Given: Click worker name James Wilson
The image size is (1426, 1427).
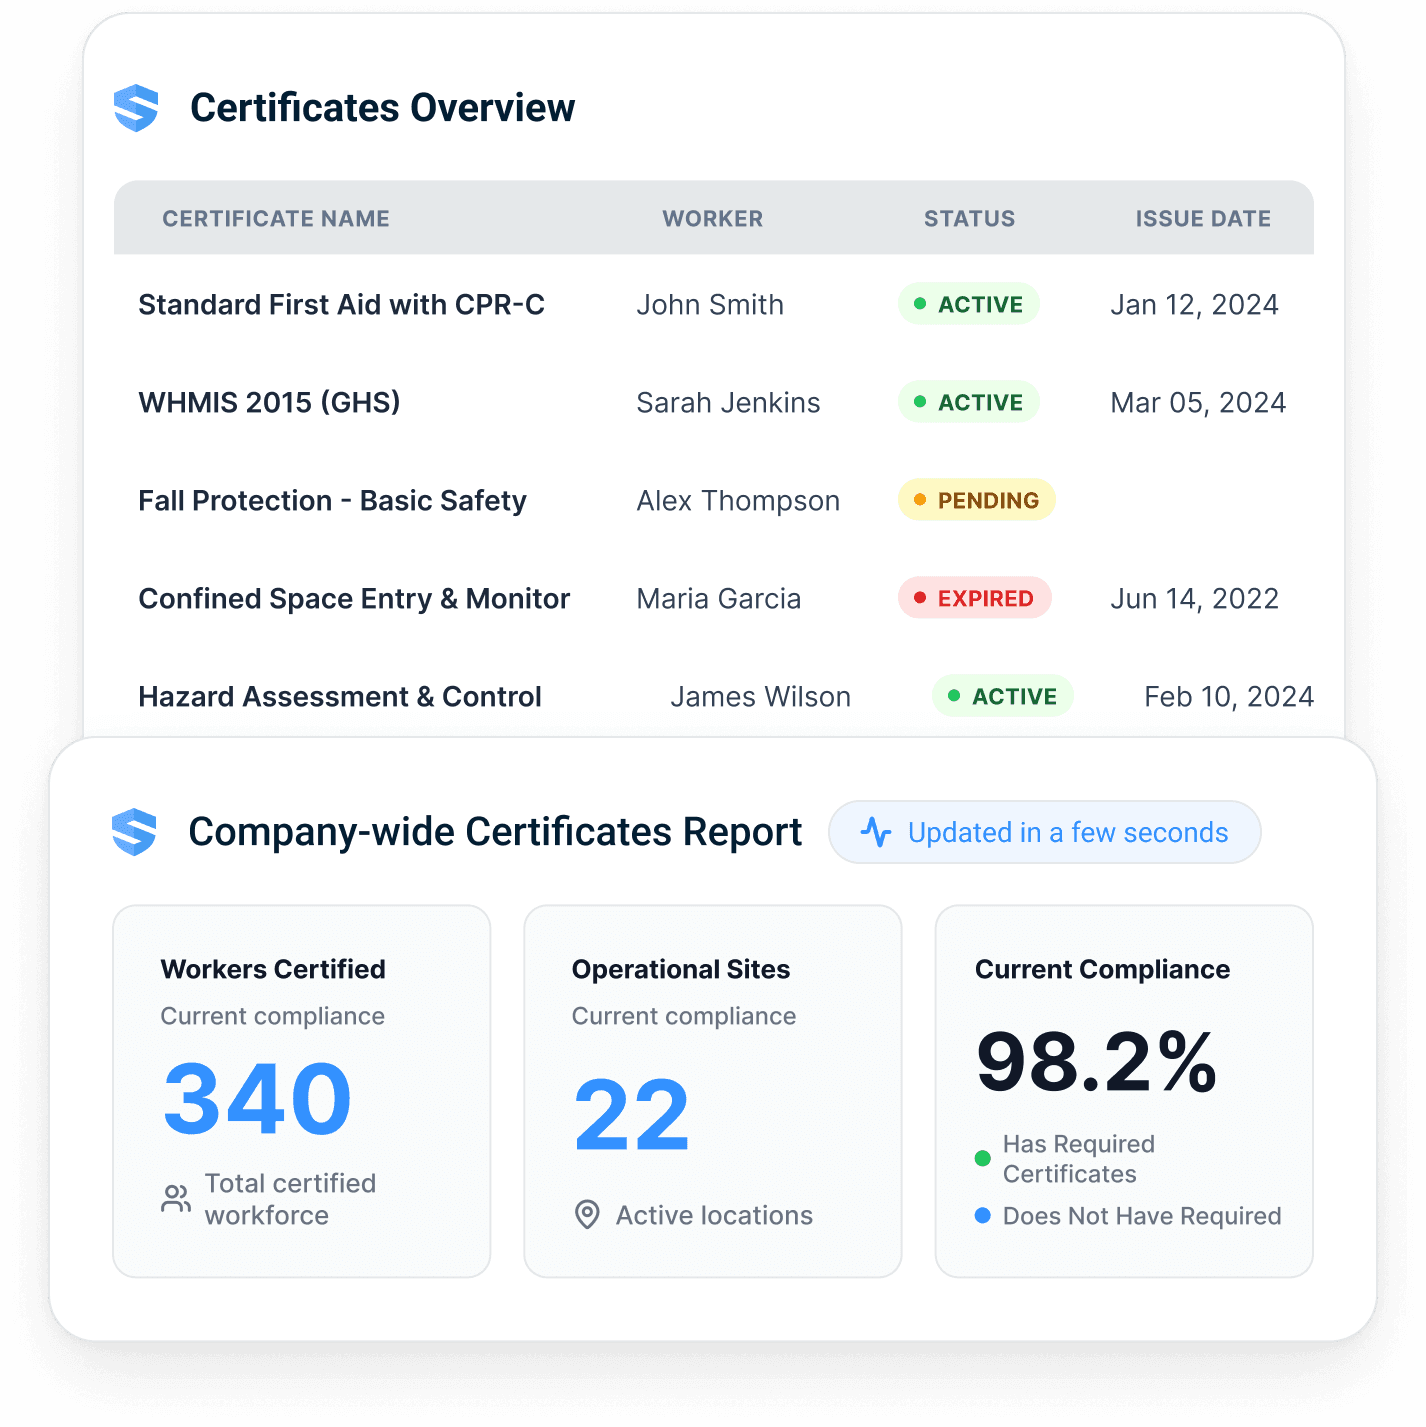Looking at the screenshot, I should tap(761, 696).
